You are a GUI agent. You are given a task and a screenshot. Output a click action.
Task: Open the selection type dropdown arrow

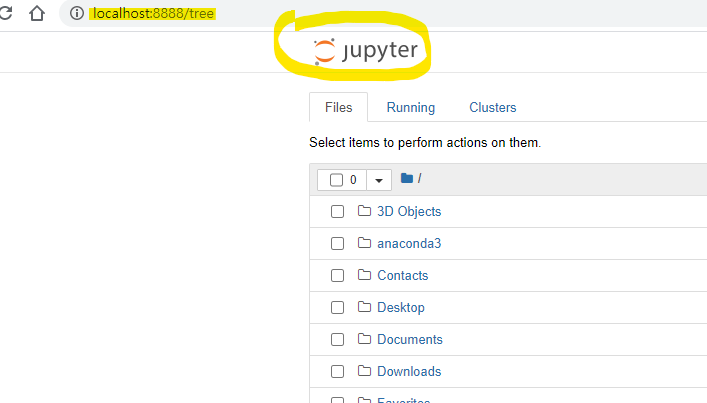tap(379, 180)
